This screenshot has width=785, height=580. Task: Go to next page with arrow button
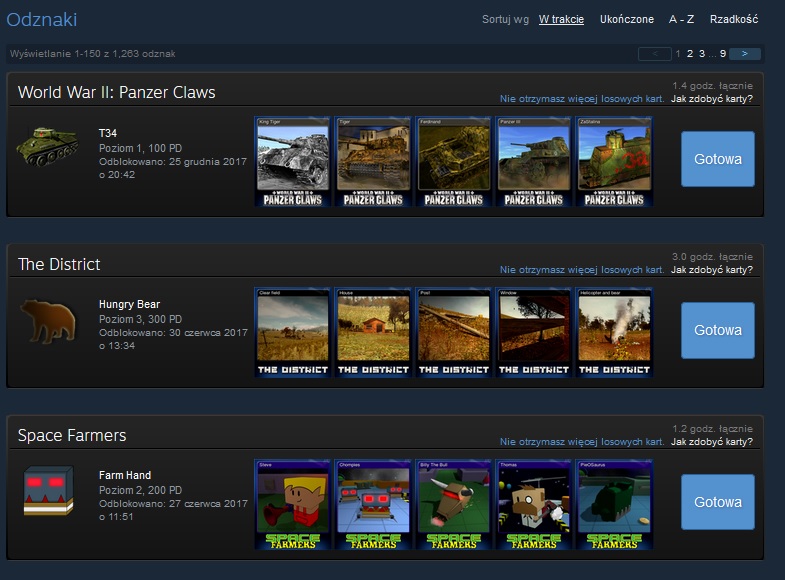[x=745, y=54]
